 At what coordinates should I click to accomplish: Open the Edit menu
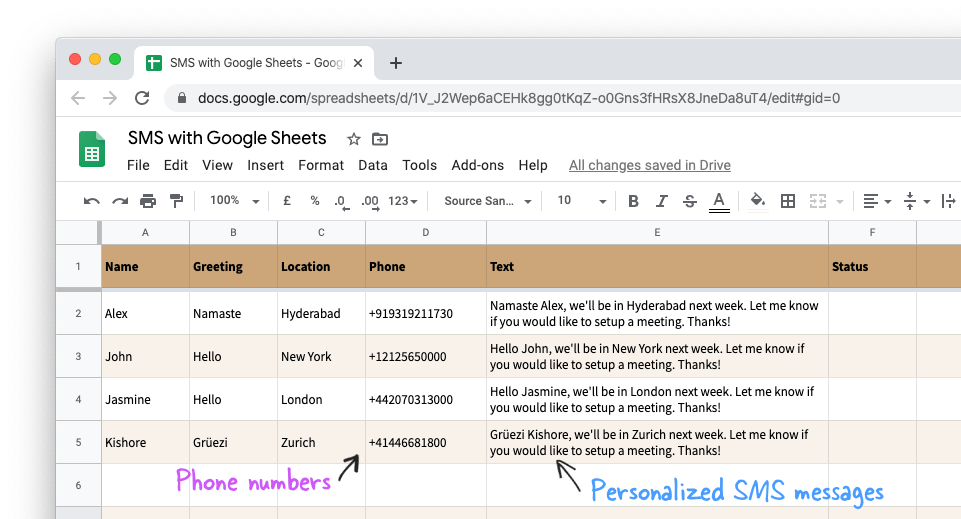(x=175, y=165)
